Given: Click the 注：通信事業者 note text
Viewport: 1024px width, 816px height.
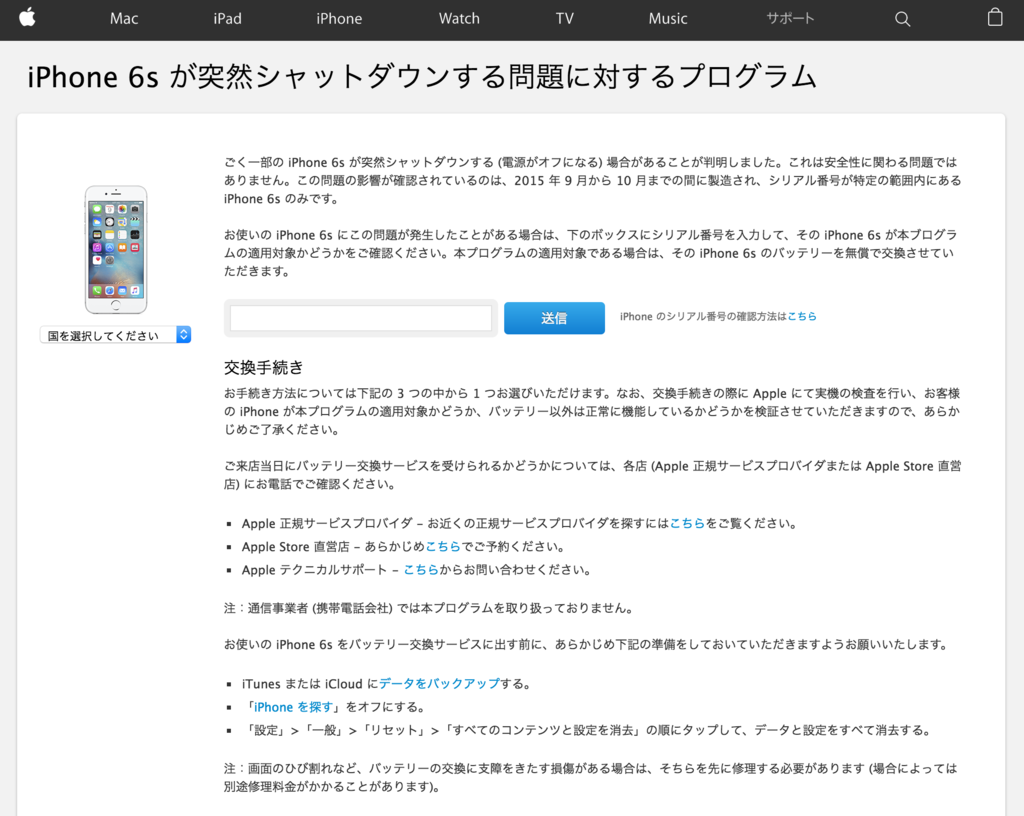Looking at the screenshot, I should point(429,608).
